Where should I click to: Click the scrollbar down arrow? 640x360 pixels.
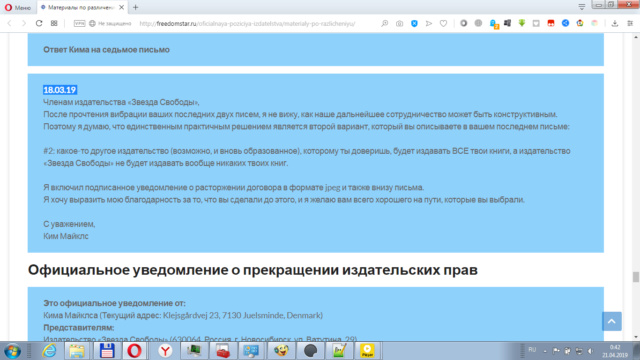[636, 337]
